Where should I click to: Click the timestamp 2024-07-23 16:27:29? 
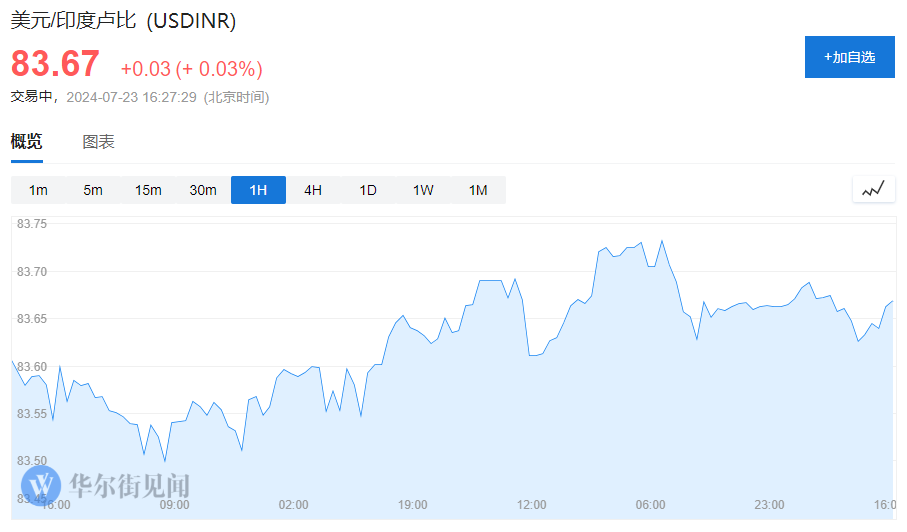click(x=131, y=97)
